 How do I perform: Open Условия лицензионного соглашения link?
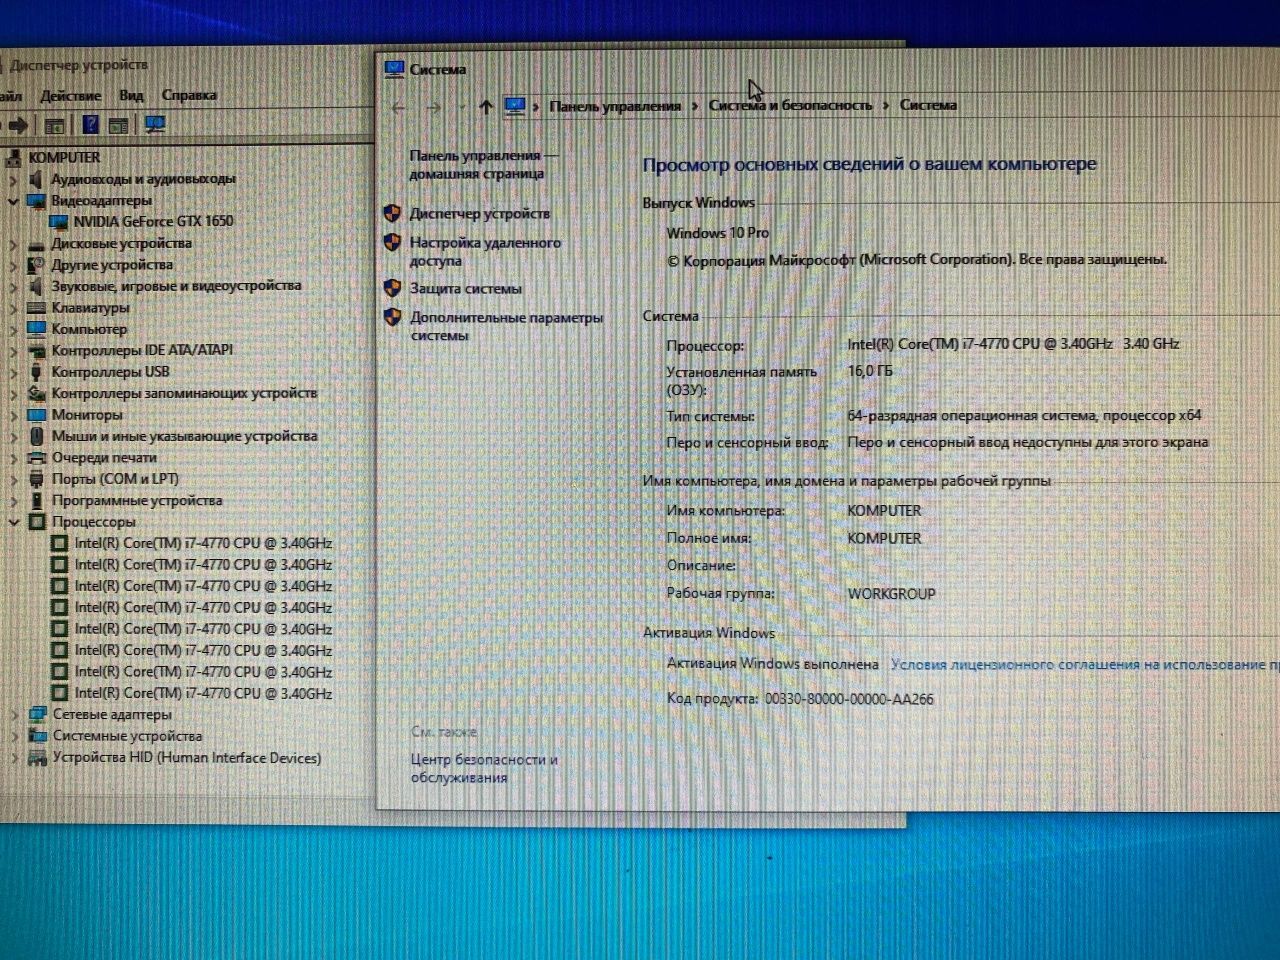point(1085,664)
